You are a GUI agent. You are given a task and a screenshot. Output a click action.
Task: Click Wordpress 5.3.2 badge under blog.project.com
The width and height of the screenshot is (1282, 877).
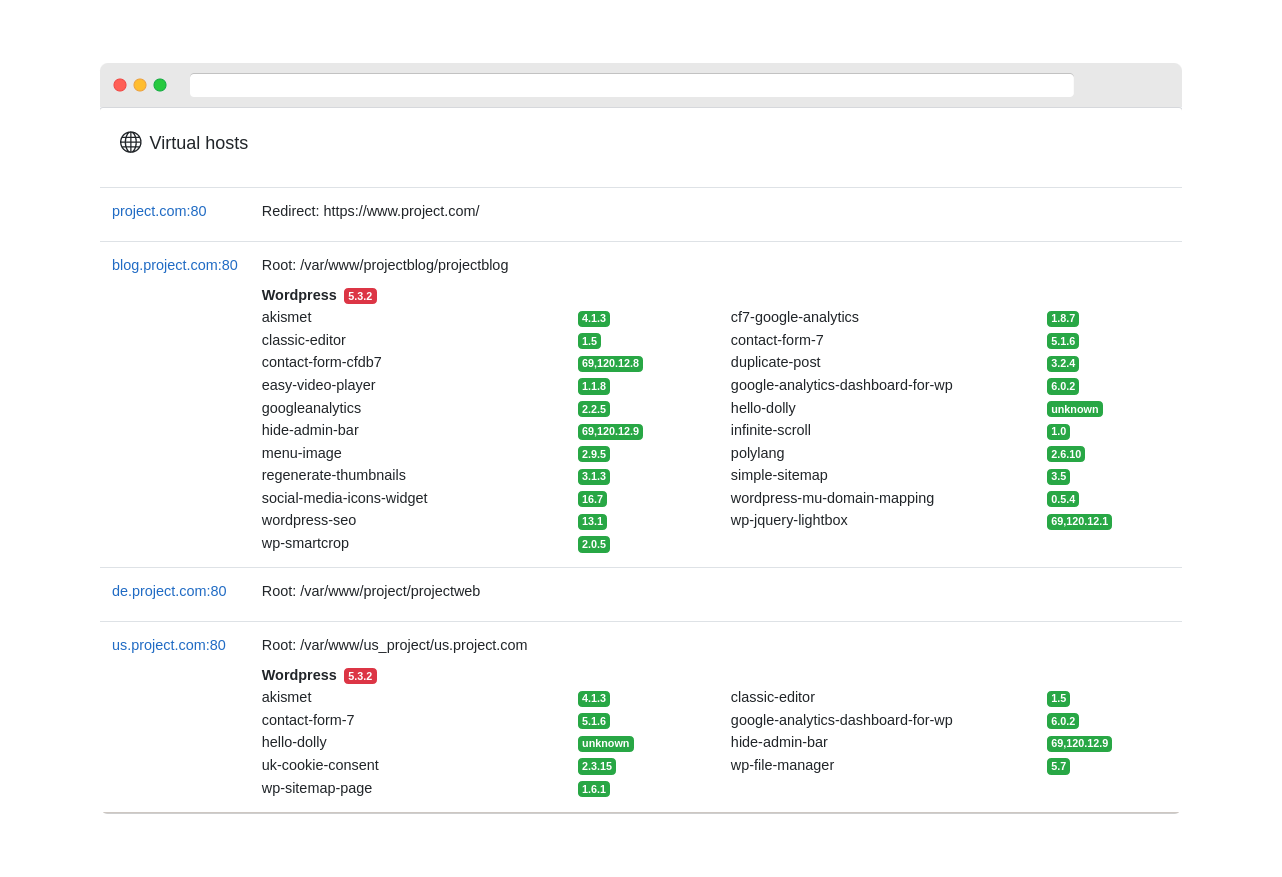(360, 296)
